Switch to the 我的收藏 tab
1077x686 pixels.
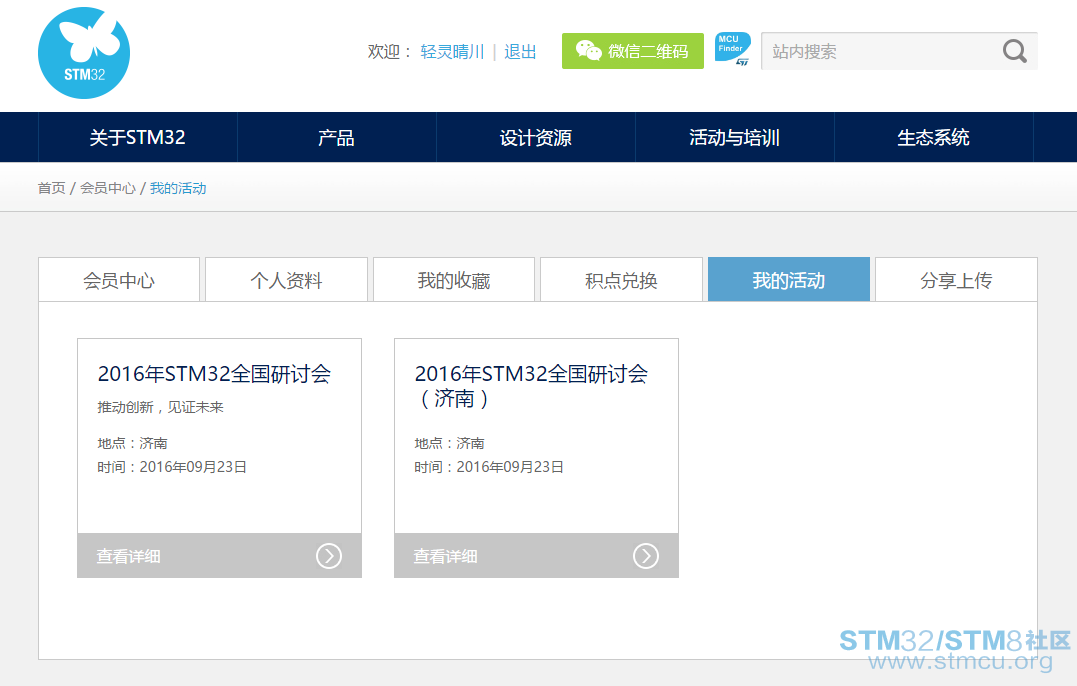tap(454, 279)
